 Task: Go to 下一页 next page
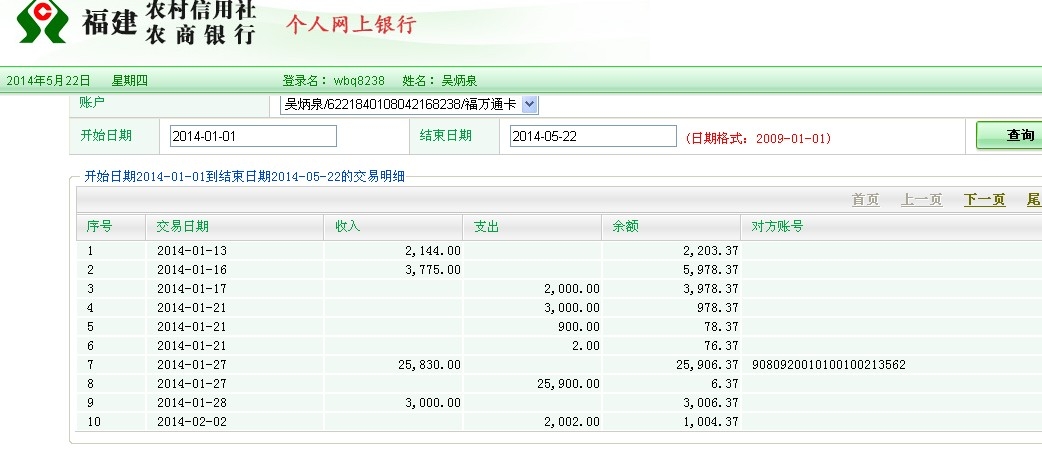[x=984, y=200]
